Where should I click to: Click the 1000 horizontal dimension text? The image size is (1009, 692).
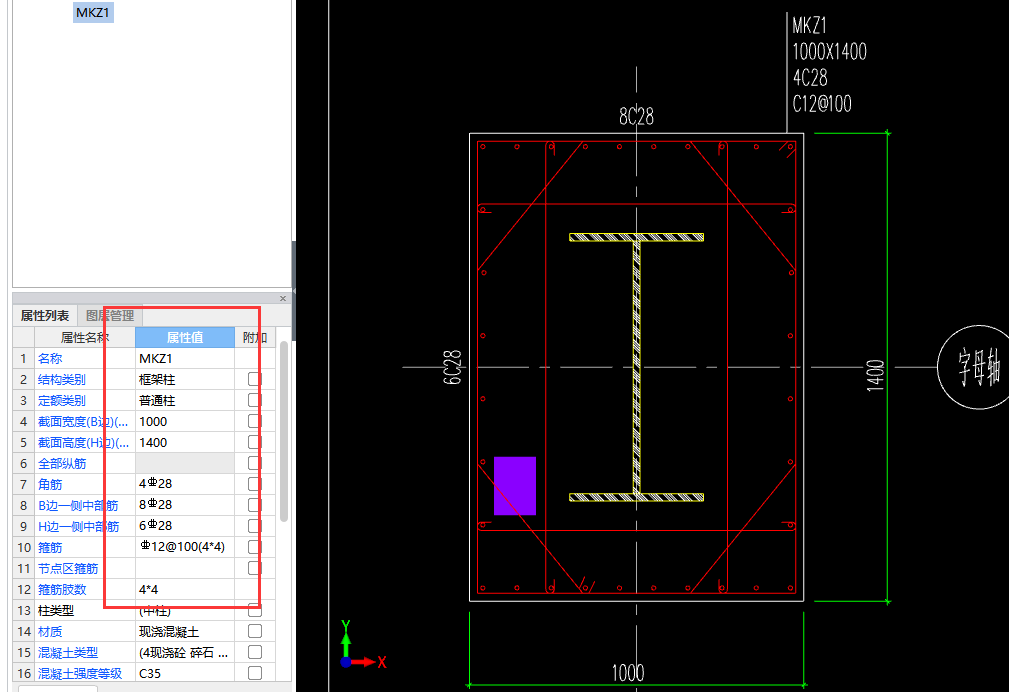click(628, 673)
